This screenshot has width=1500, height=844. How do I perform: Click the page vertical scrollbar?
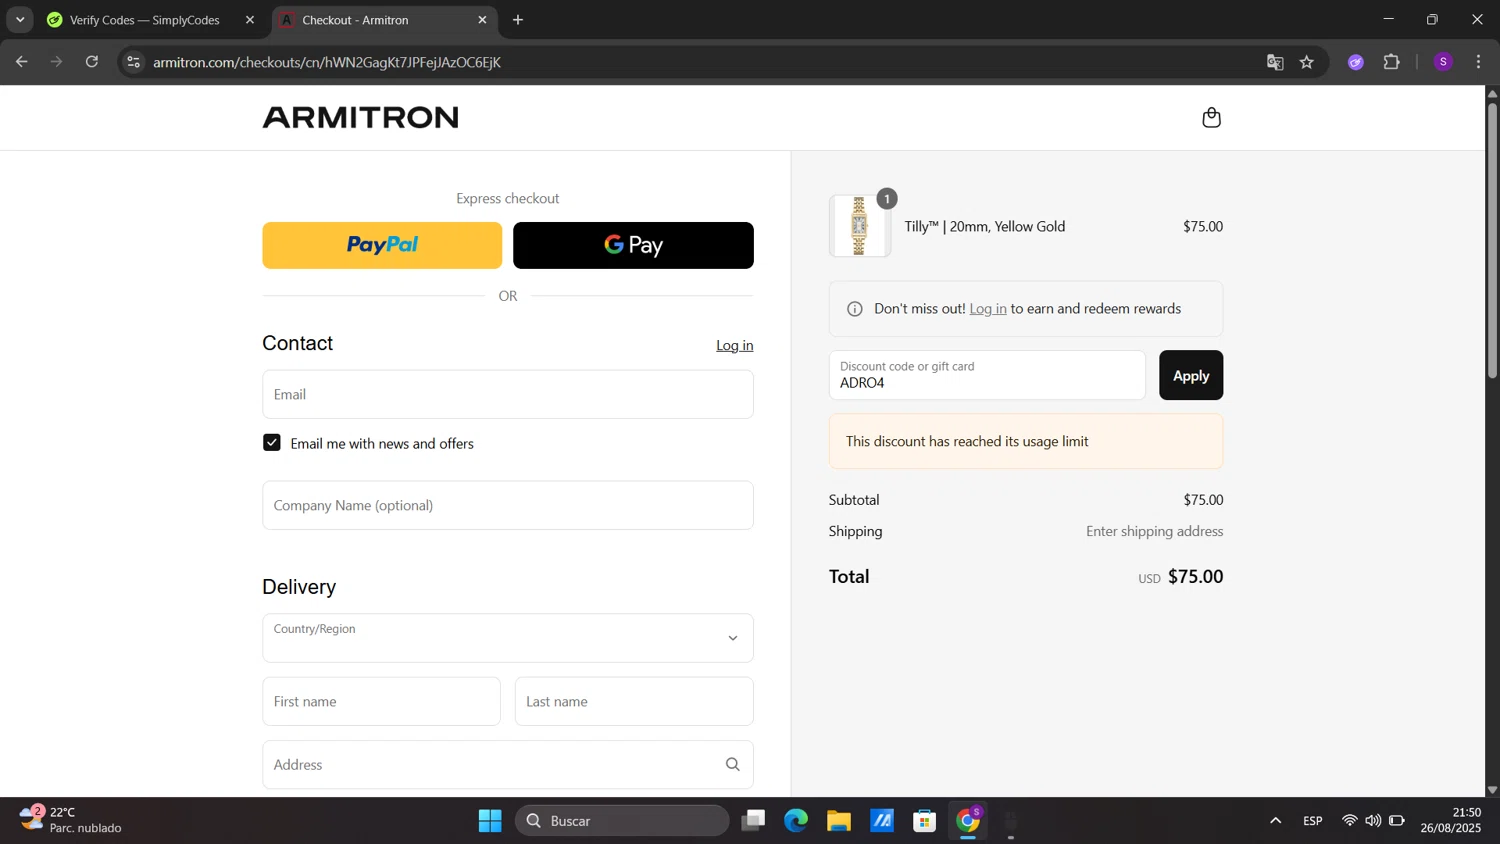pyautogui.click(x=1492, y=240)
